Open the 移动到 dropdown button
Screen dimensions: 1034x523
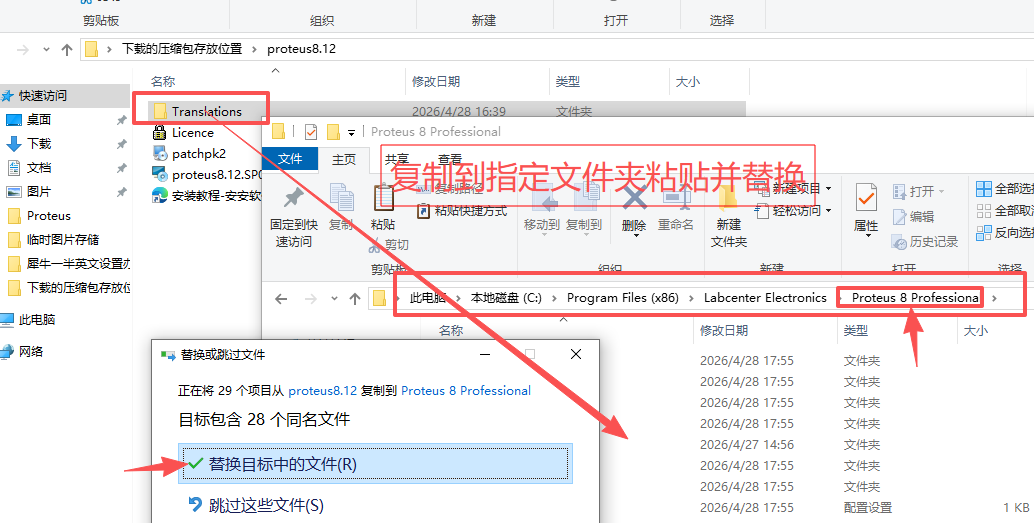pos(541,208)
